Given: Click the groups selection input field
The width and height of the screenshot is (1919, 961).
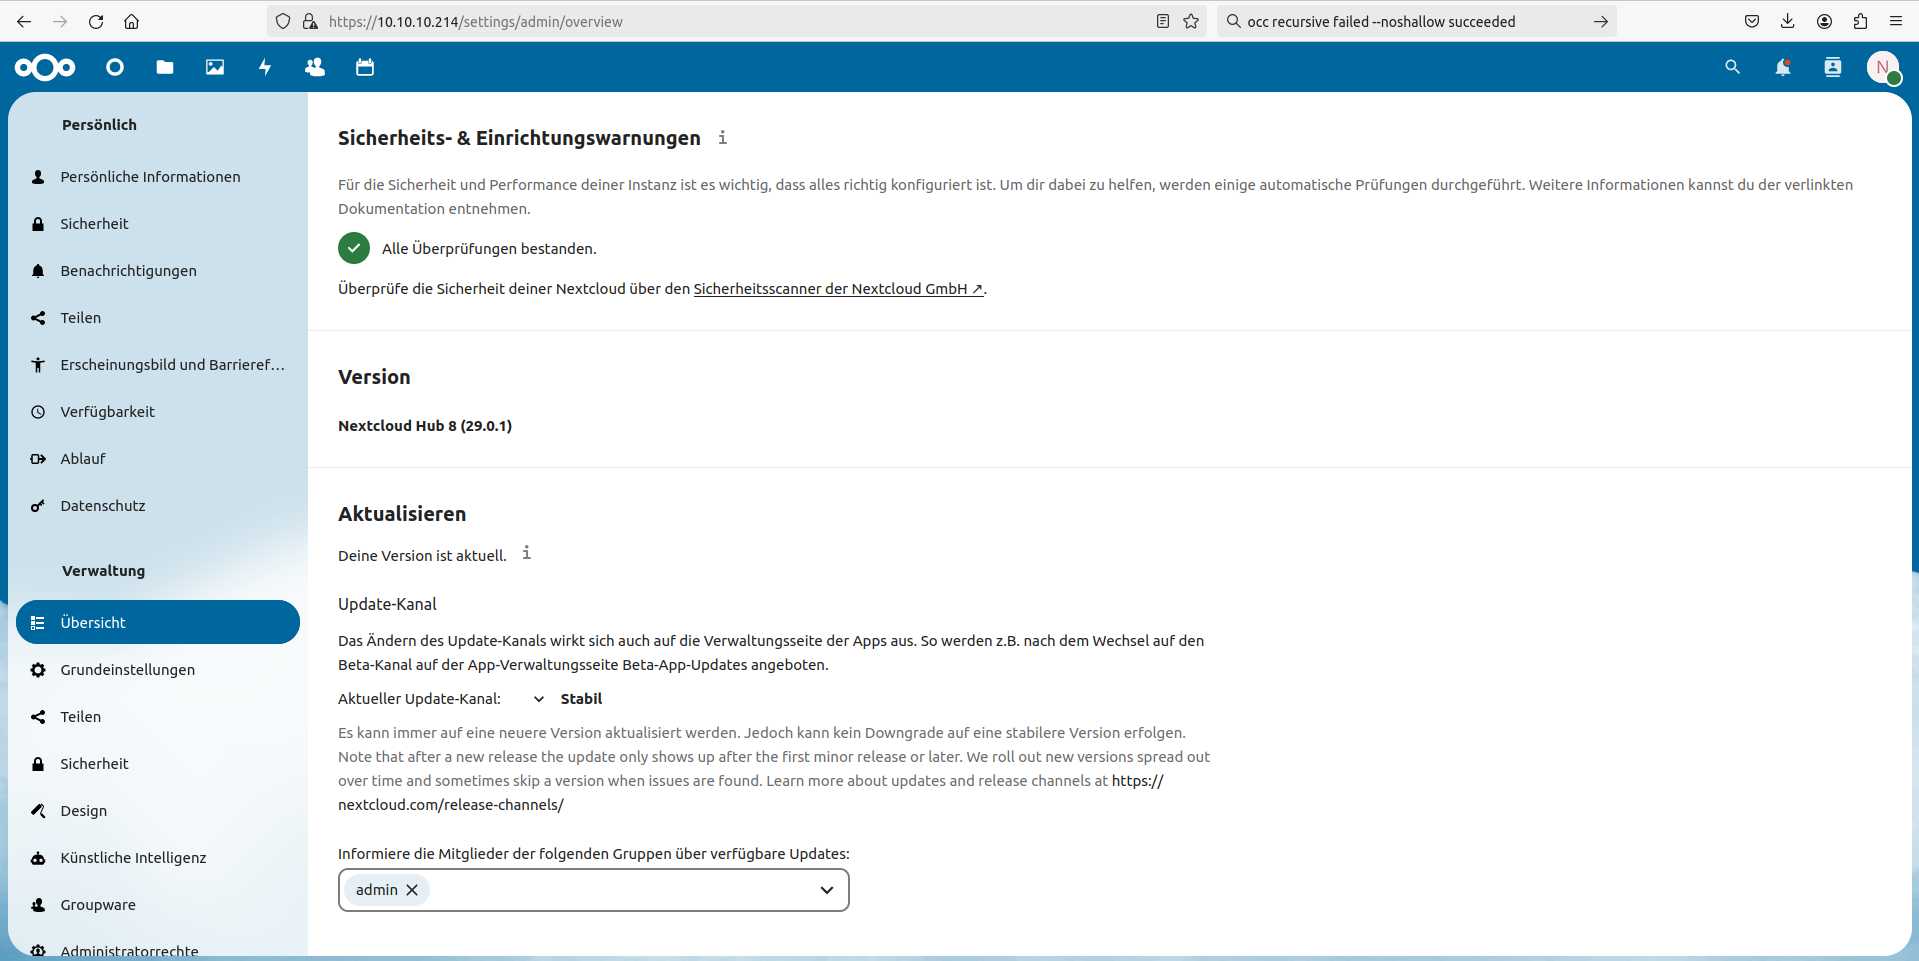Looking at the screenshot, I should tap(594, 890).
